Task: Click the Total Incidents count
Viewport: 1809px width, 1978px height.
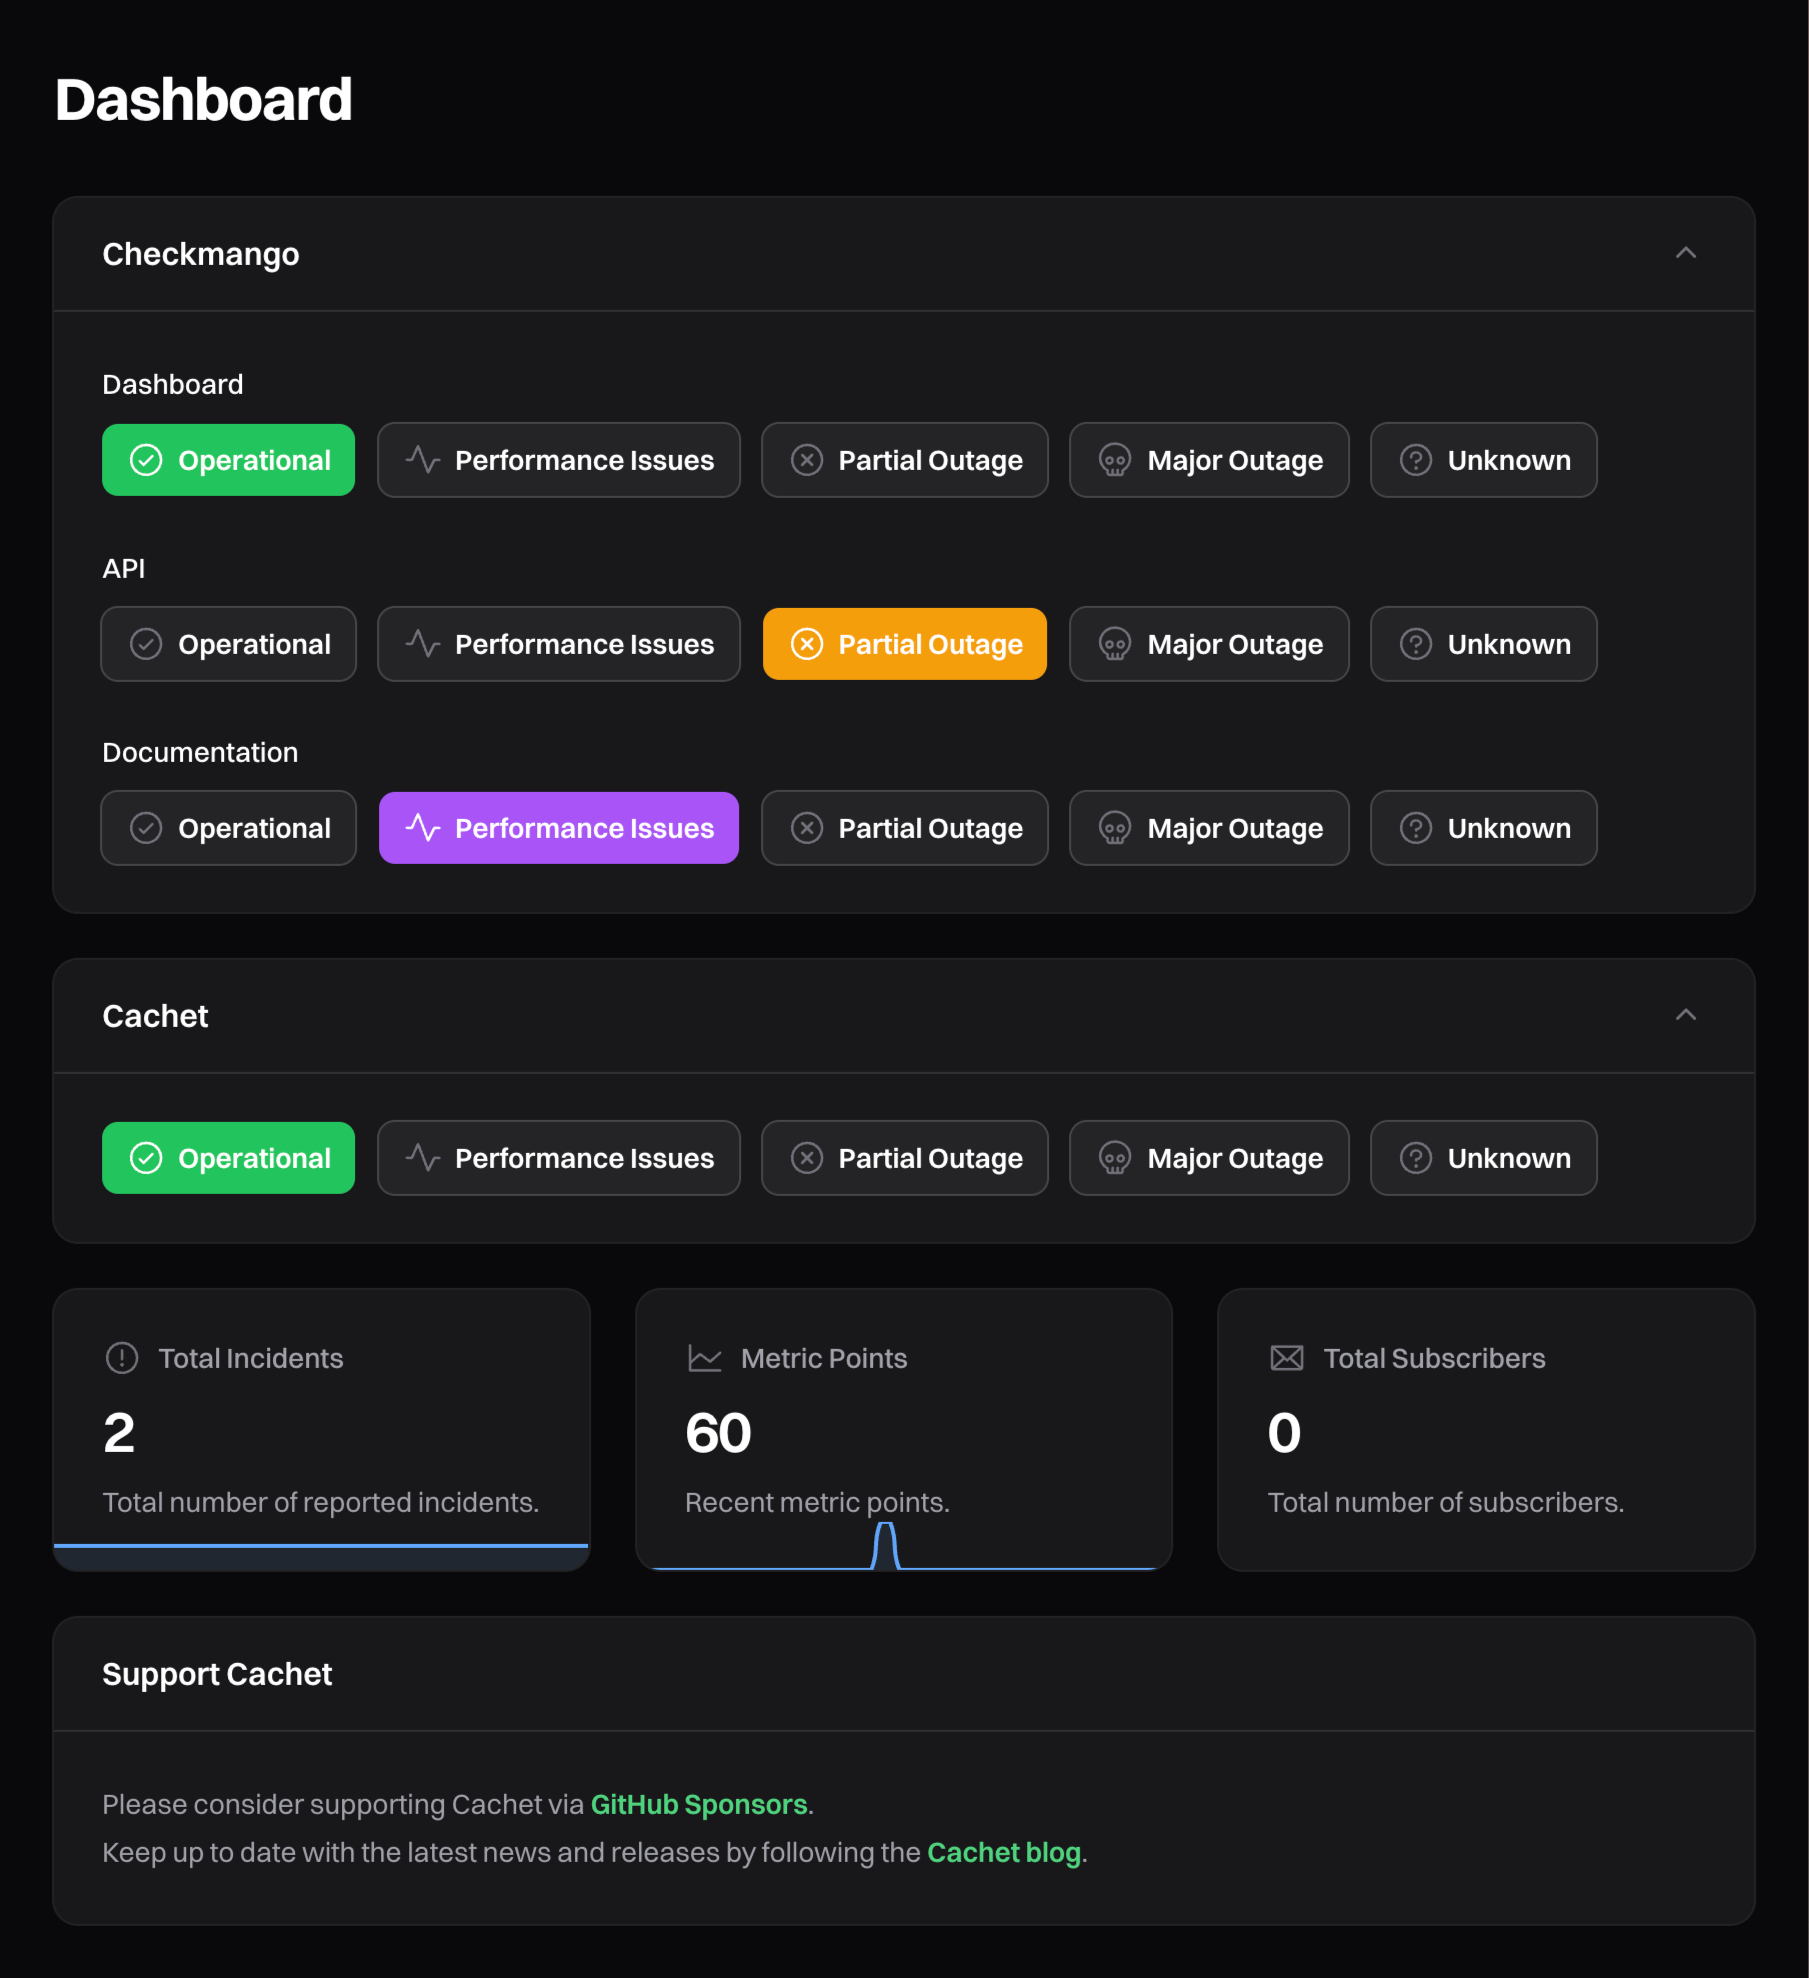Action: (x=119, y=1433)
